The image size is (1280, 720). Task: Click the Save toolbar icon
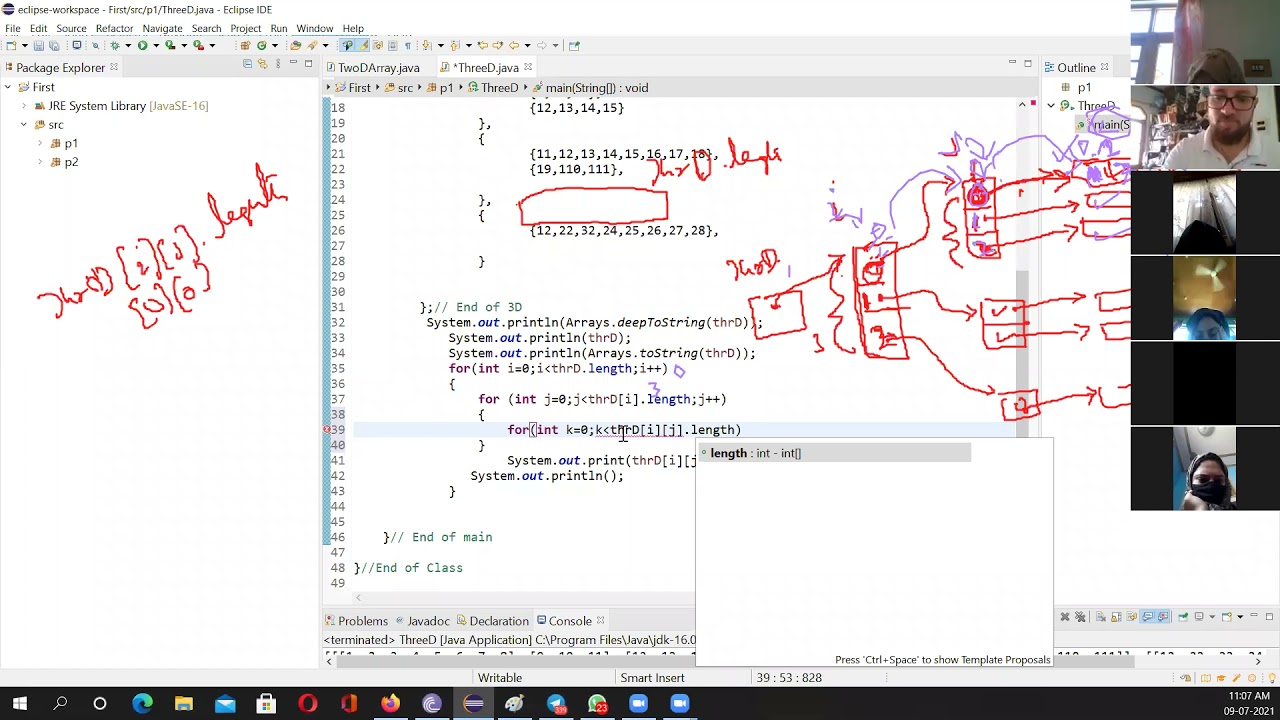(x=38, y=45)
